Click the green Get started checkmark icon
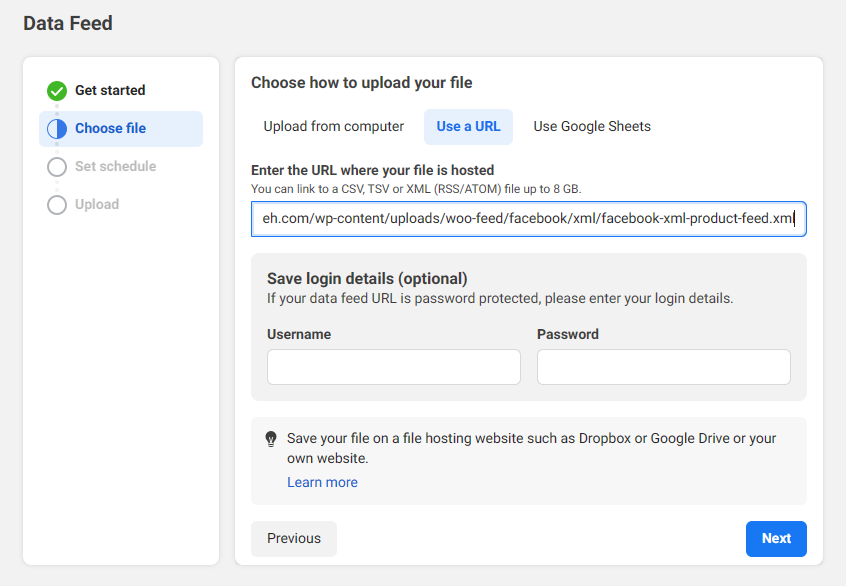This screenshot has width=846, height=586. click(x=57, y=91)
